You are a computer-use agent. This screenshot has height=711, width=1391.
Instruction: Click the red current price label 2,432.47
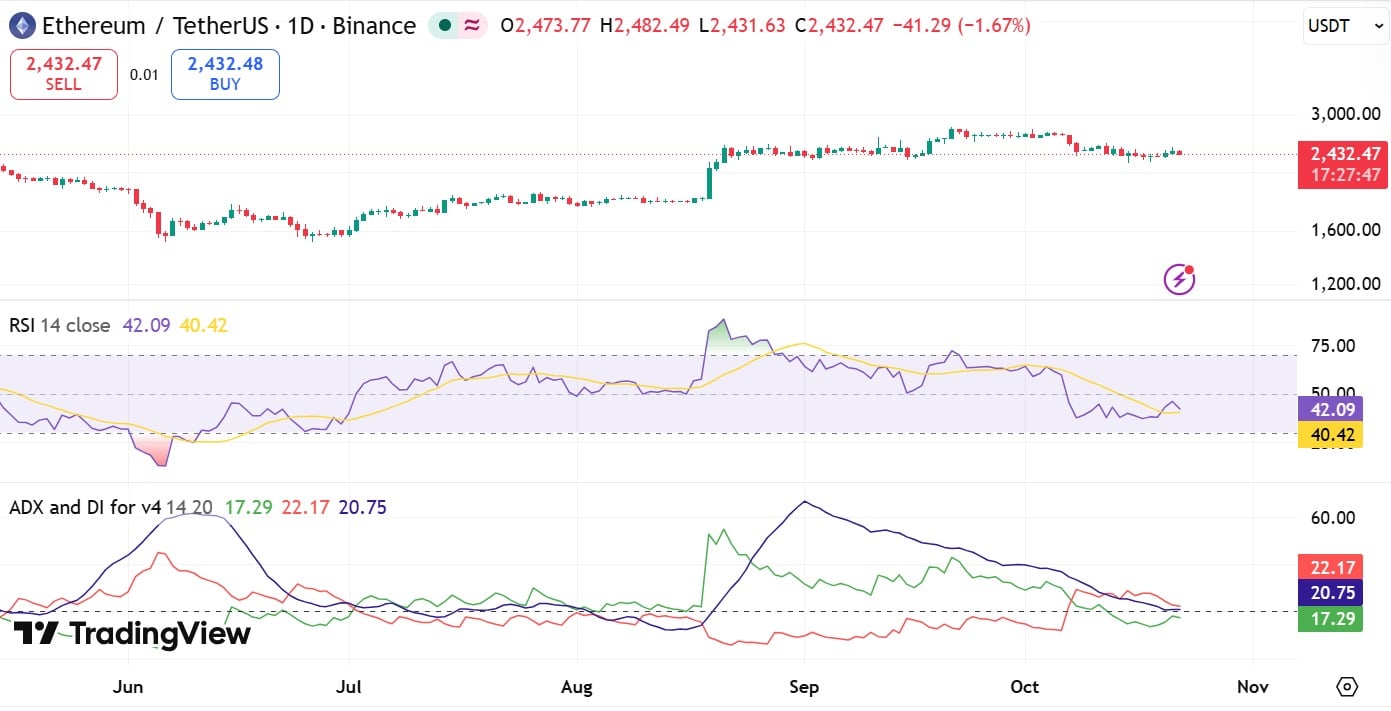[1342, 154]
